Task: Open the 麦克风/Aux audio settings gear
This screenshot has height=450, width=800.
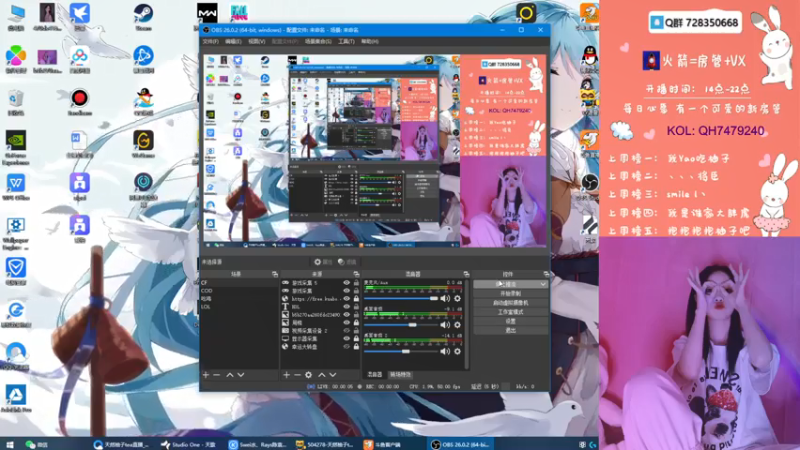Action: 458,298
